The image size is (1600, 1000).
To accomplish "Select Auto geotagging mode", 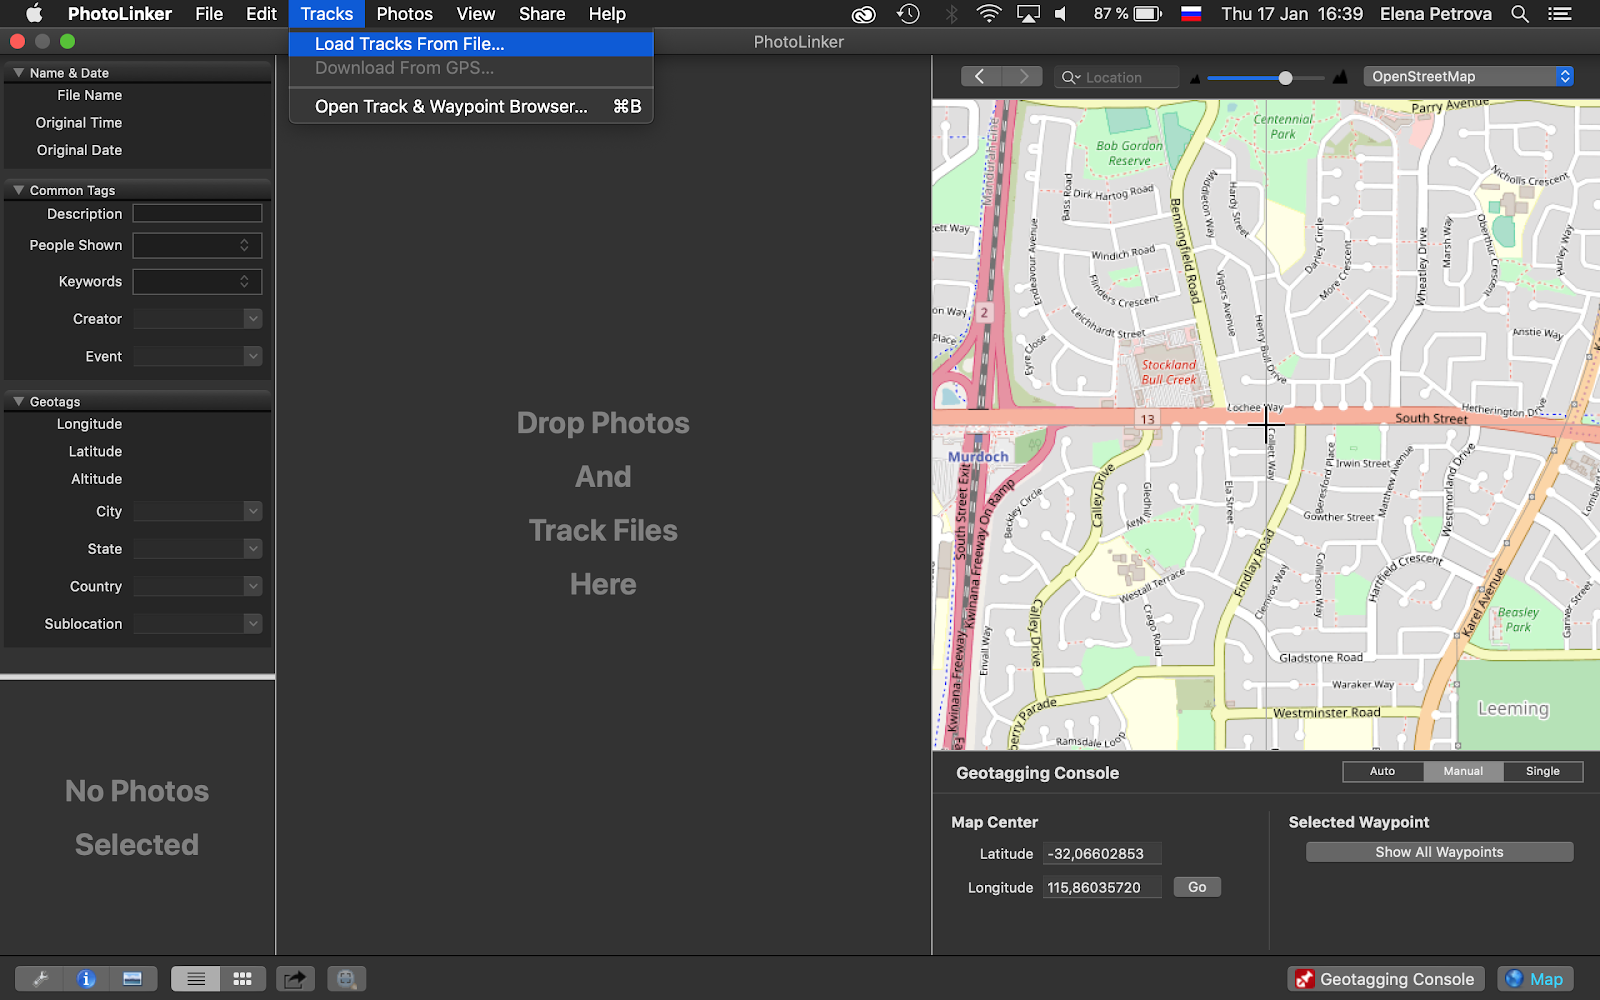I will click(1382, 771).
